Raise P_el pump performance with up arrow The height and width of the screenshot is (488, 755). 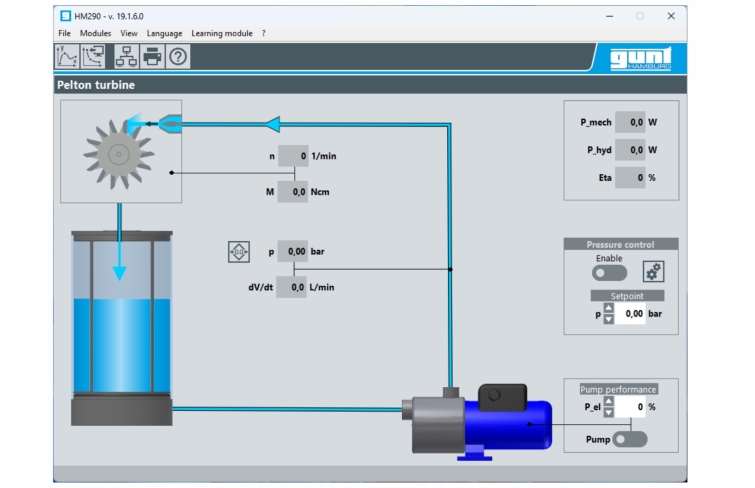[608, 401]
